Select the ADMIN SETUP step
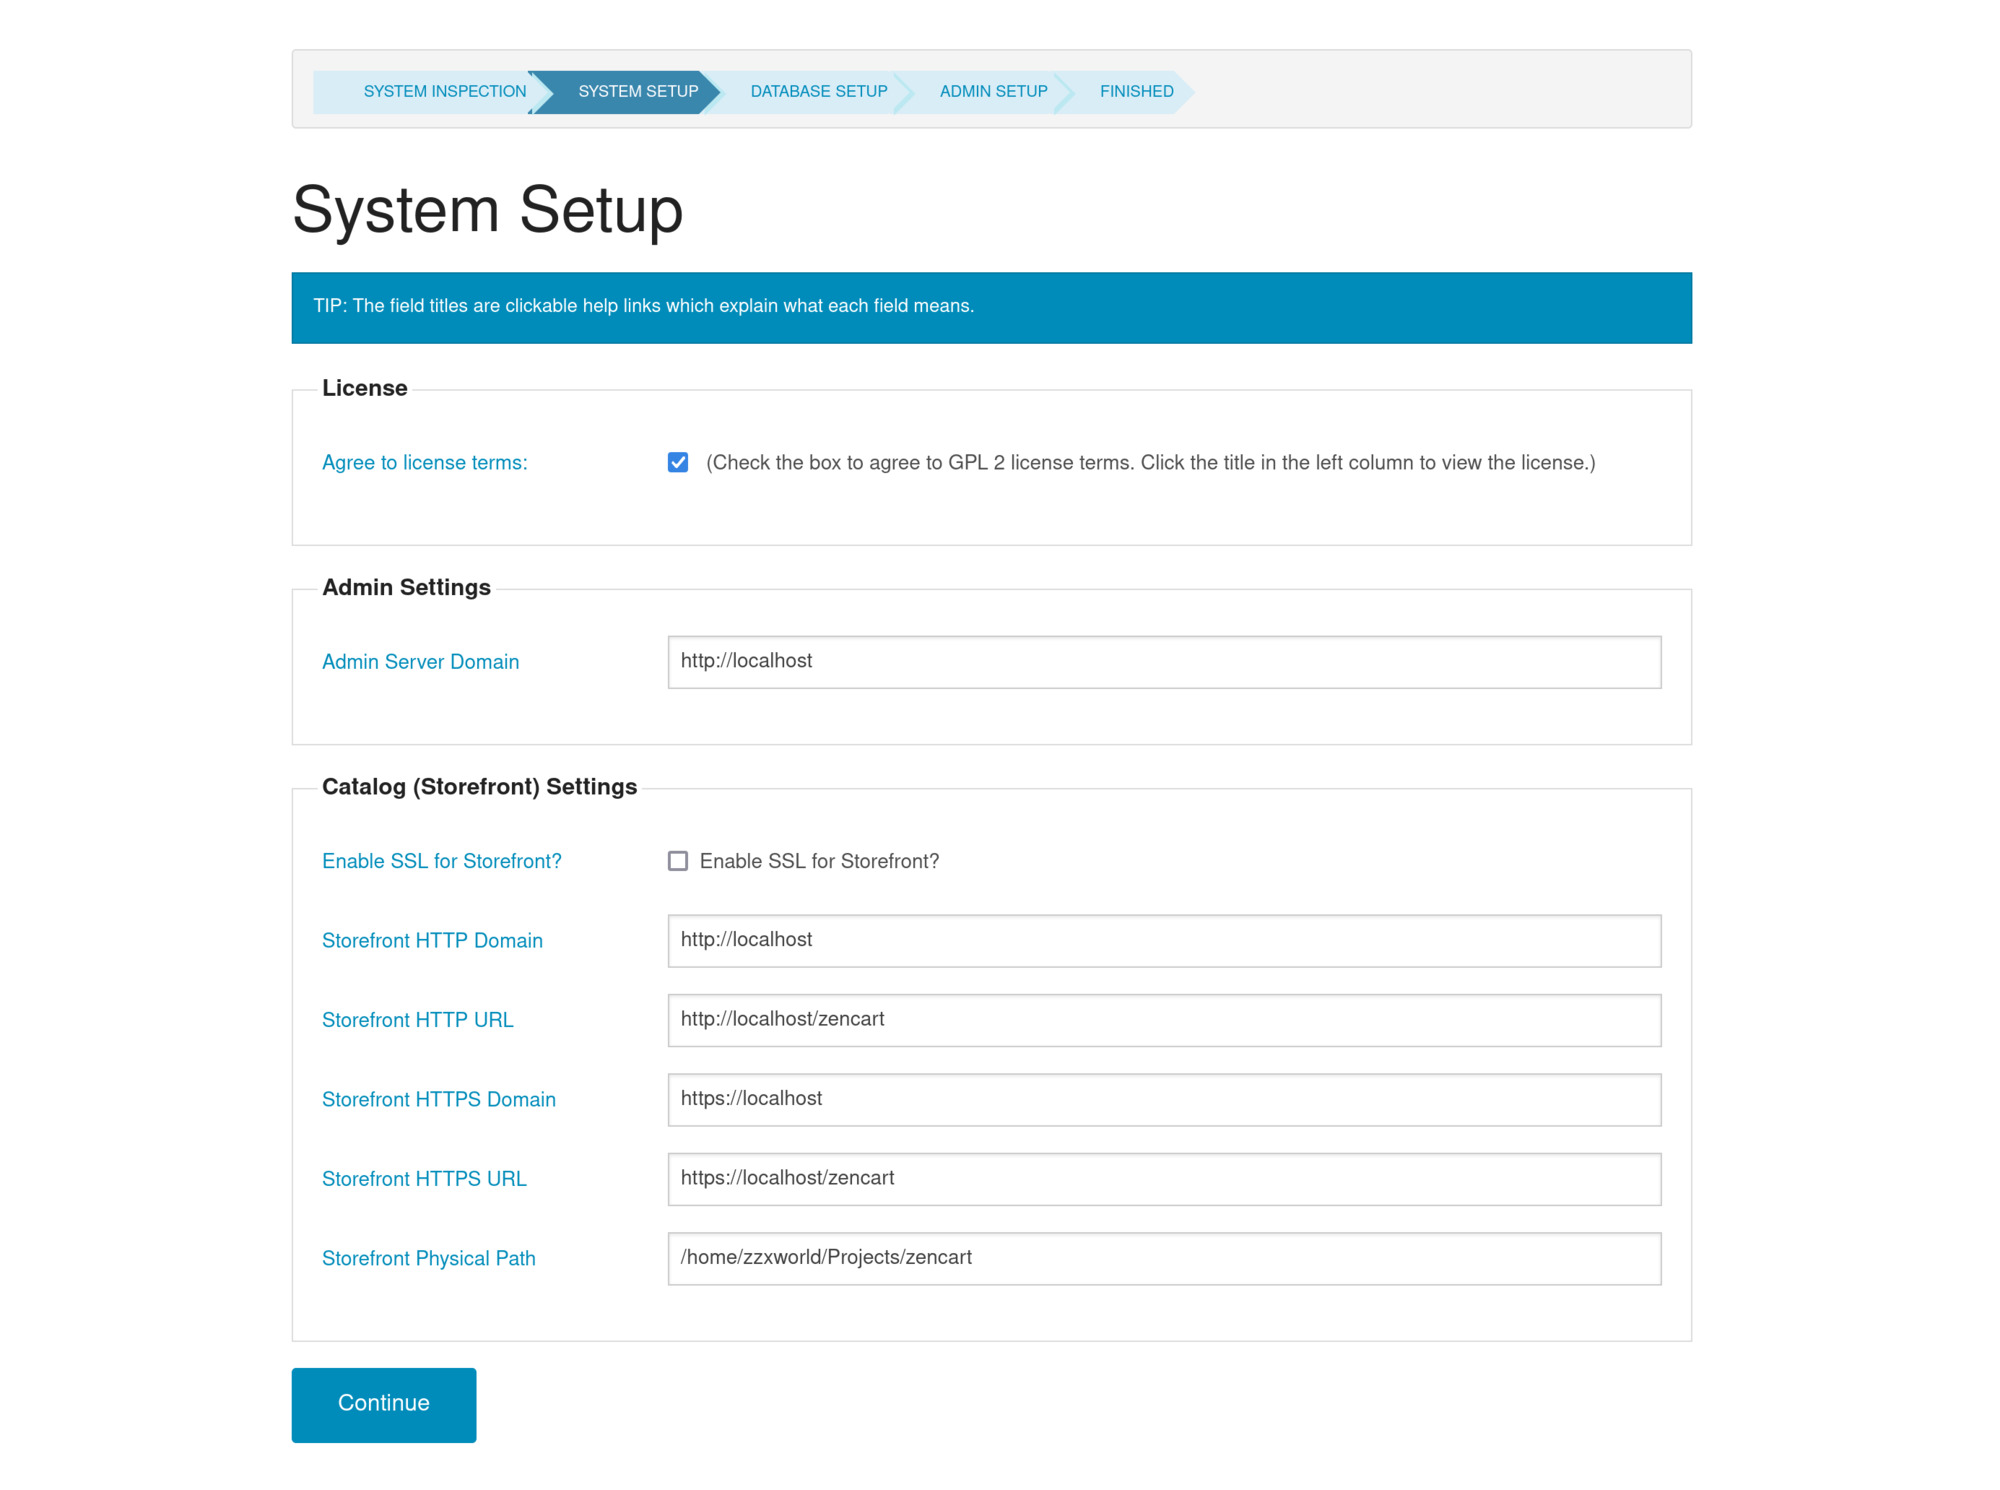 point(993,91)
